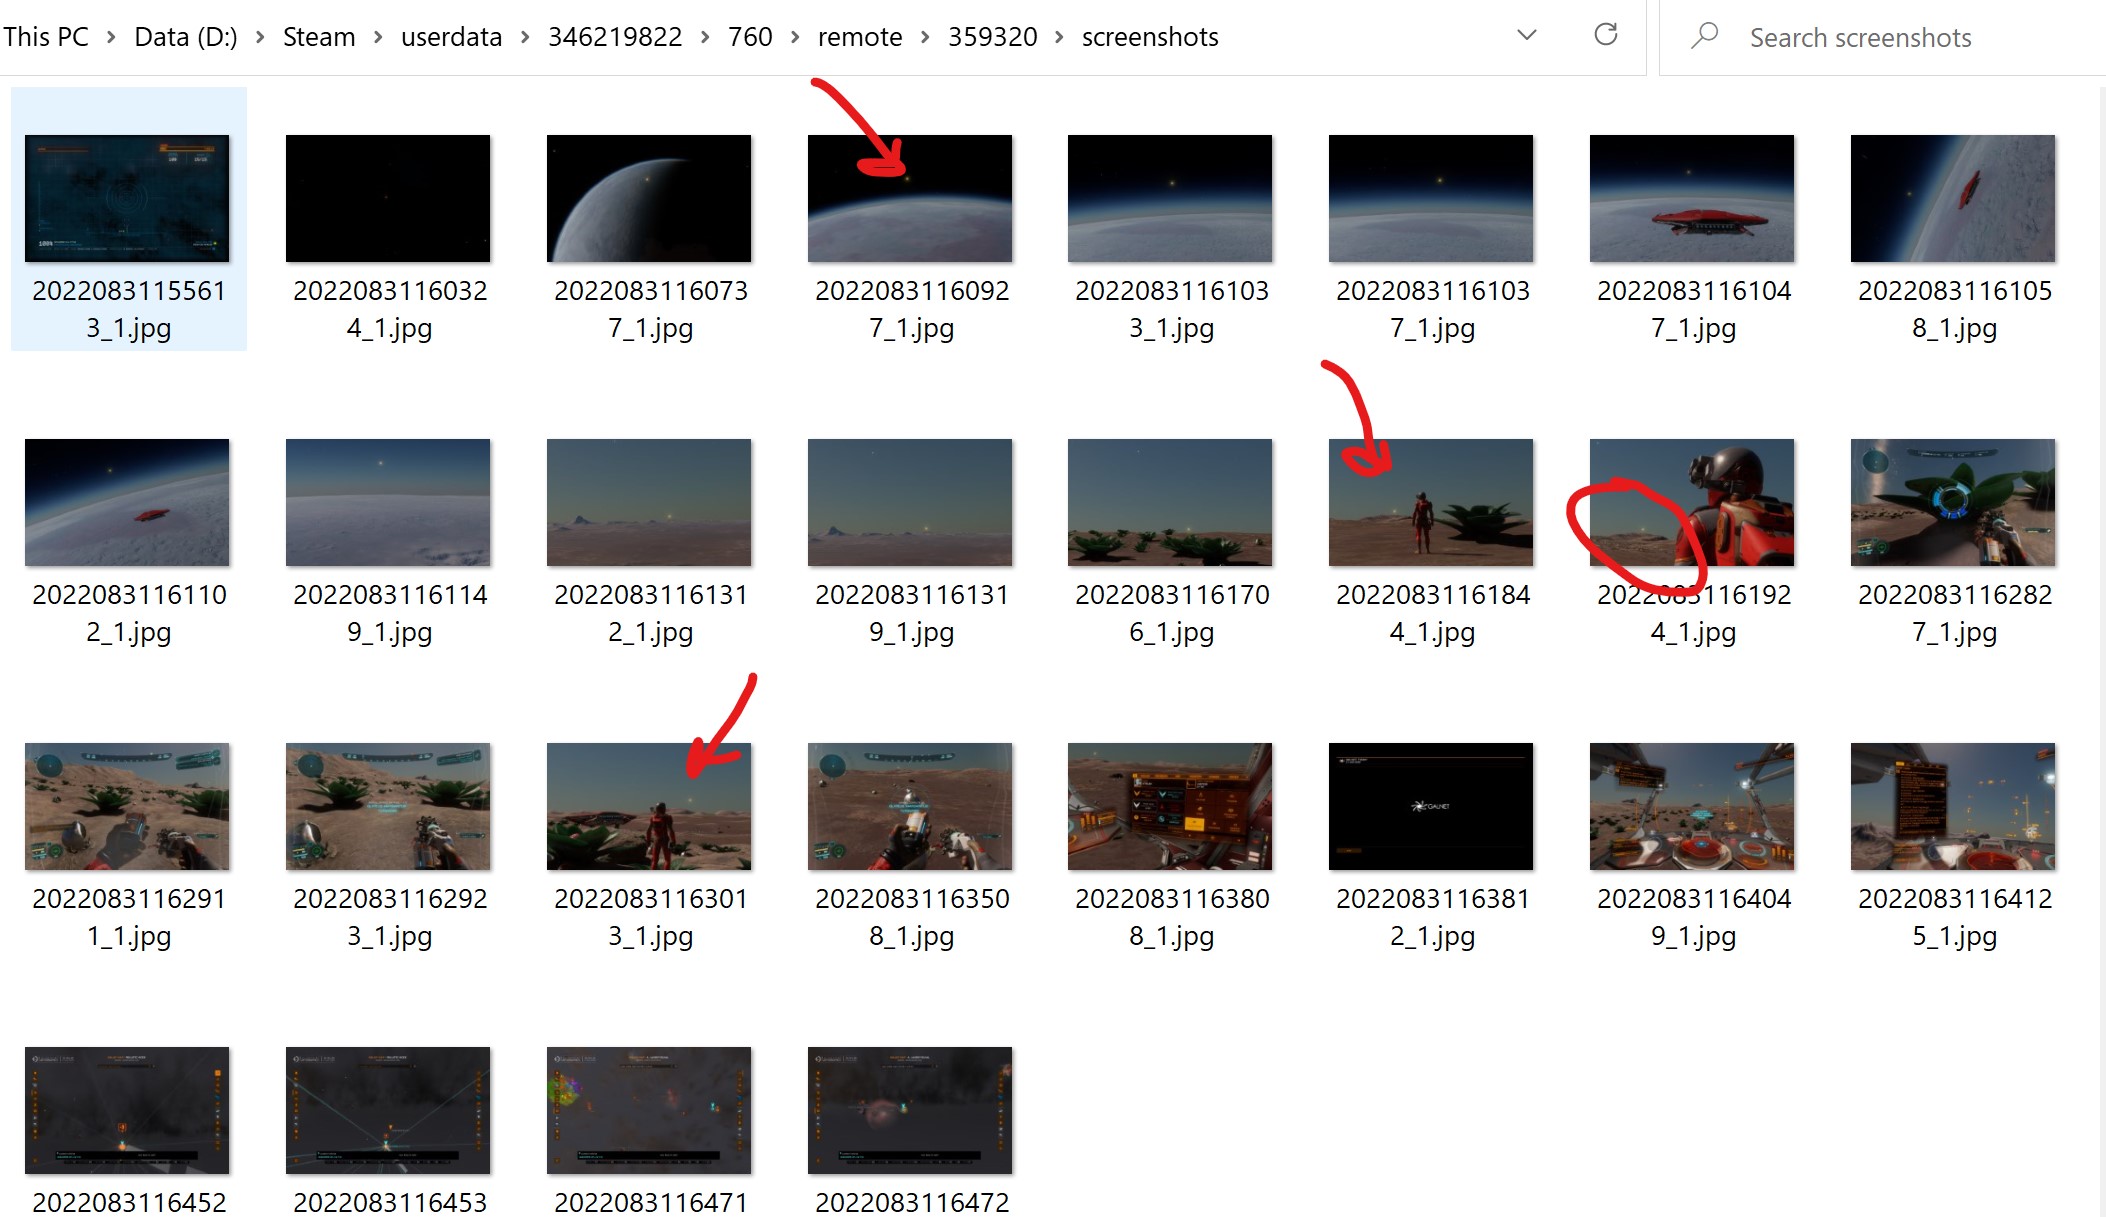Click the search magnifier icon
This screenshot has width=2106, height=1217.
(x=1704, y=36)
